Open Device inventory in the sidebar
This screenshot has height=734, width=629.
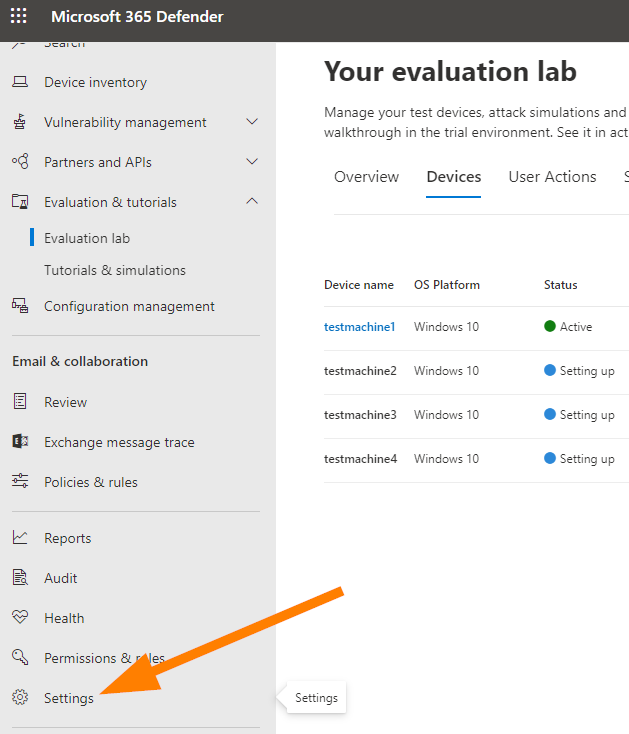95,82
